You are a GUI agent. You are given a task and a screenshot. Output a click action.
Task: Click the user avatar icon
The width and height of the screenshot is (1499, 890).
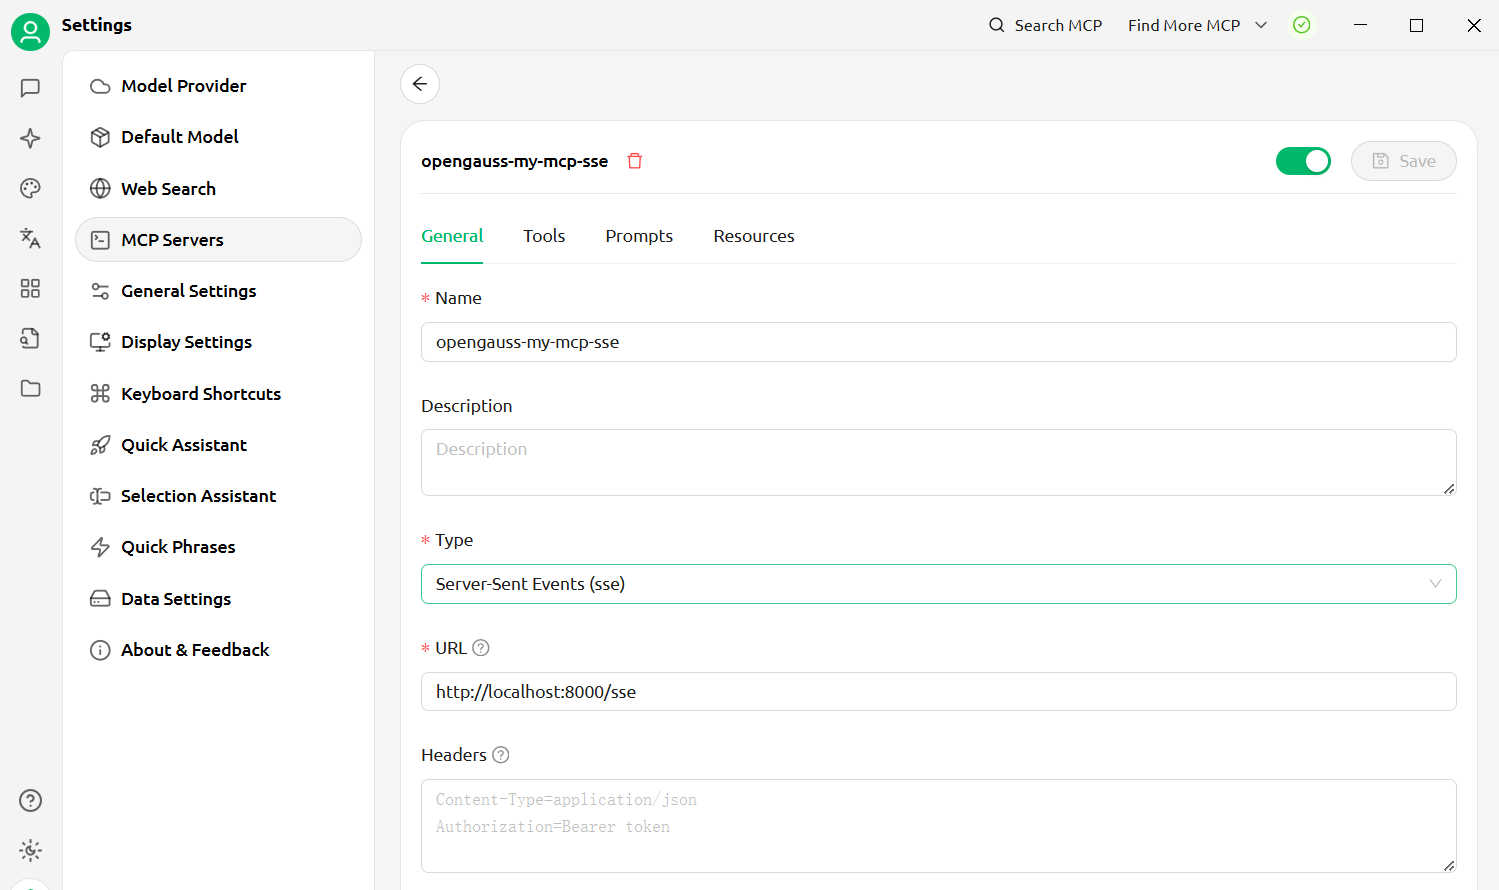point(30,32)
